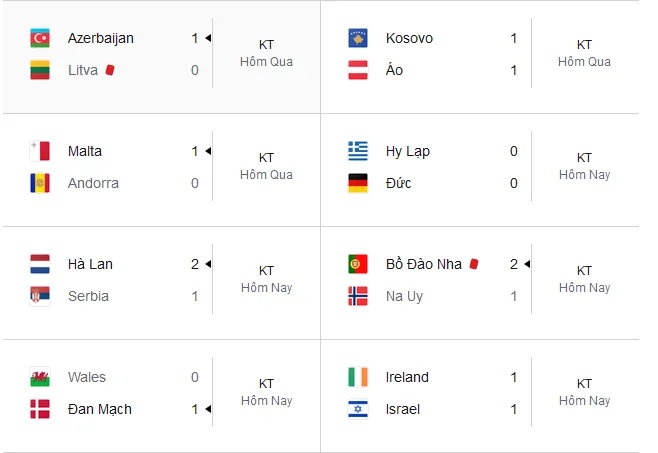Click the Wales dragon flag icon
658x453 pixels.
coord(40,377)
